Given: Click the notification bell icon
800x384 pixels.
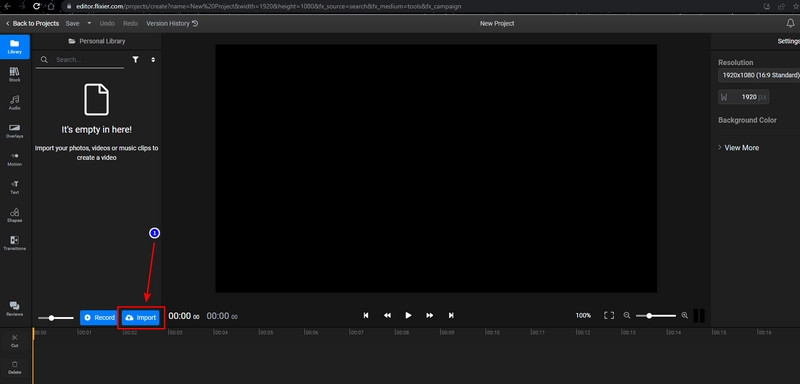Looking at the screenshot, I should [790, 23].
